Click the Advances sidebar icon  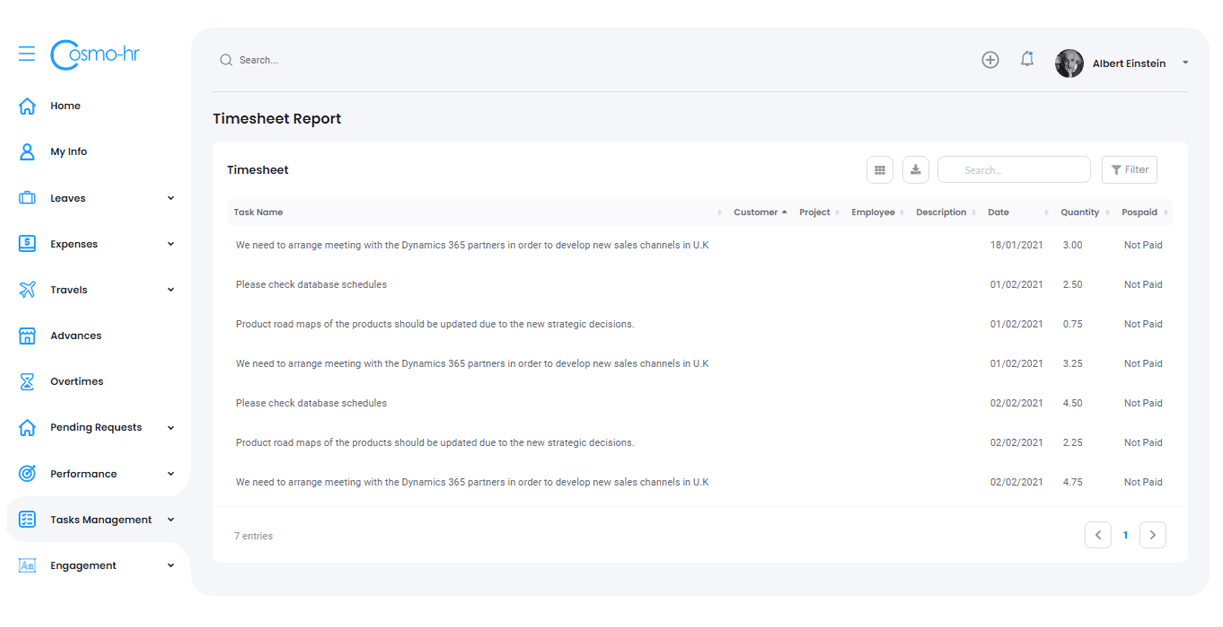pos(28,336)
